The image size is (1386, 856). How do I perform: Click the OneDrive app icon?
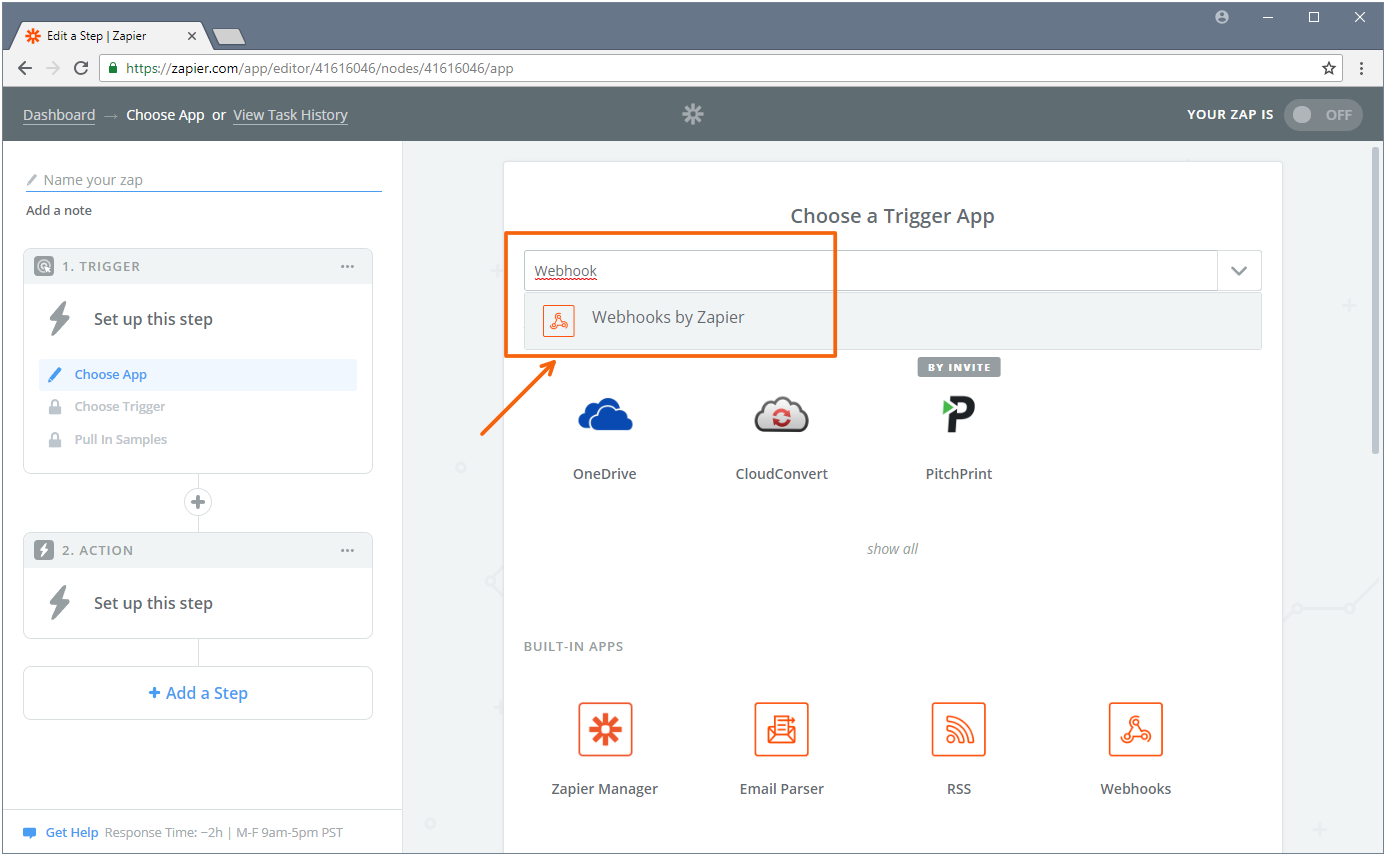[x=605, y=415]
